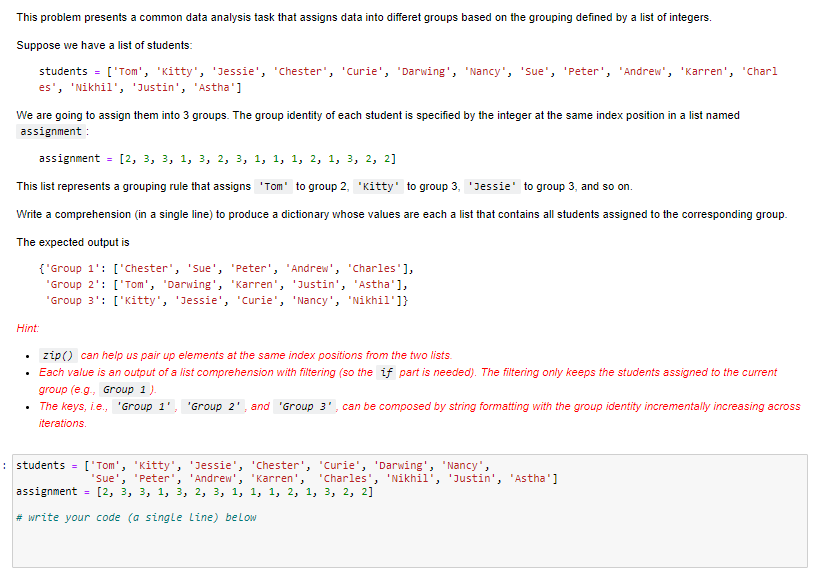Click the expected output row for 'Group 2'

coord(226,285)
